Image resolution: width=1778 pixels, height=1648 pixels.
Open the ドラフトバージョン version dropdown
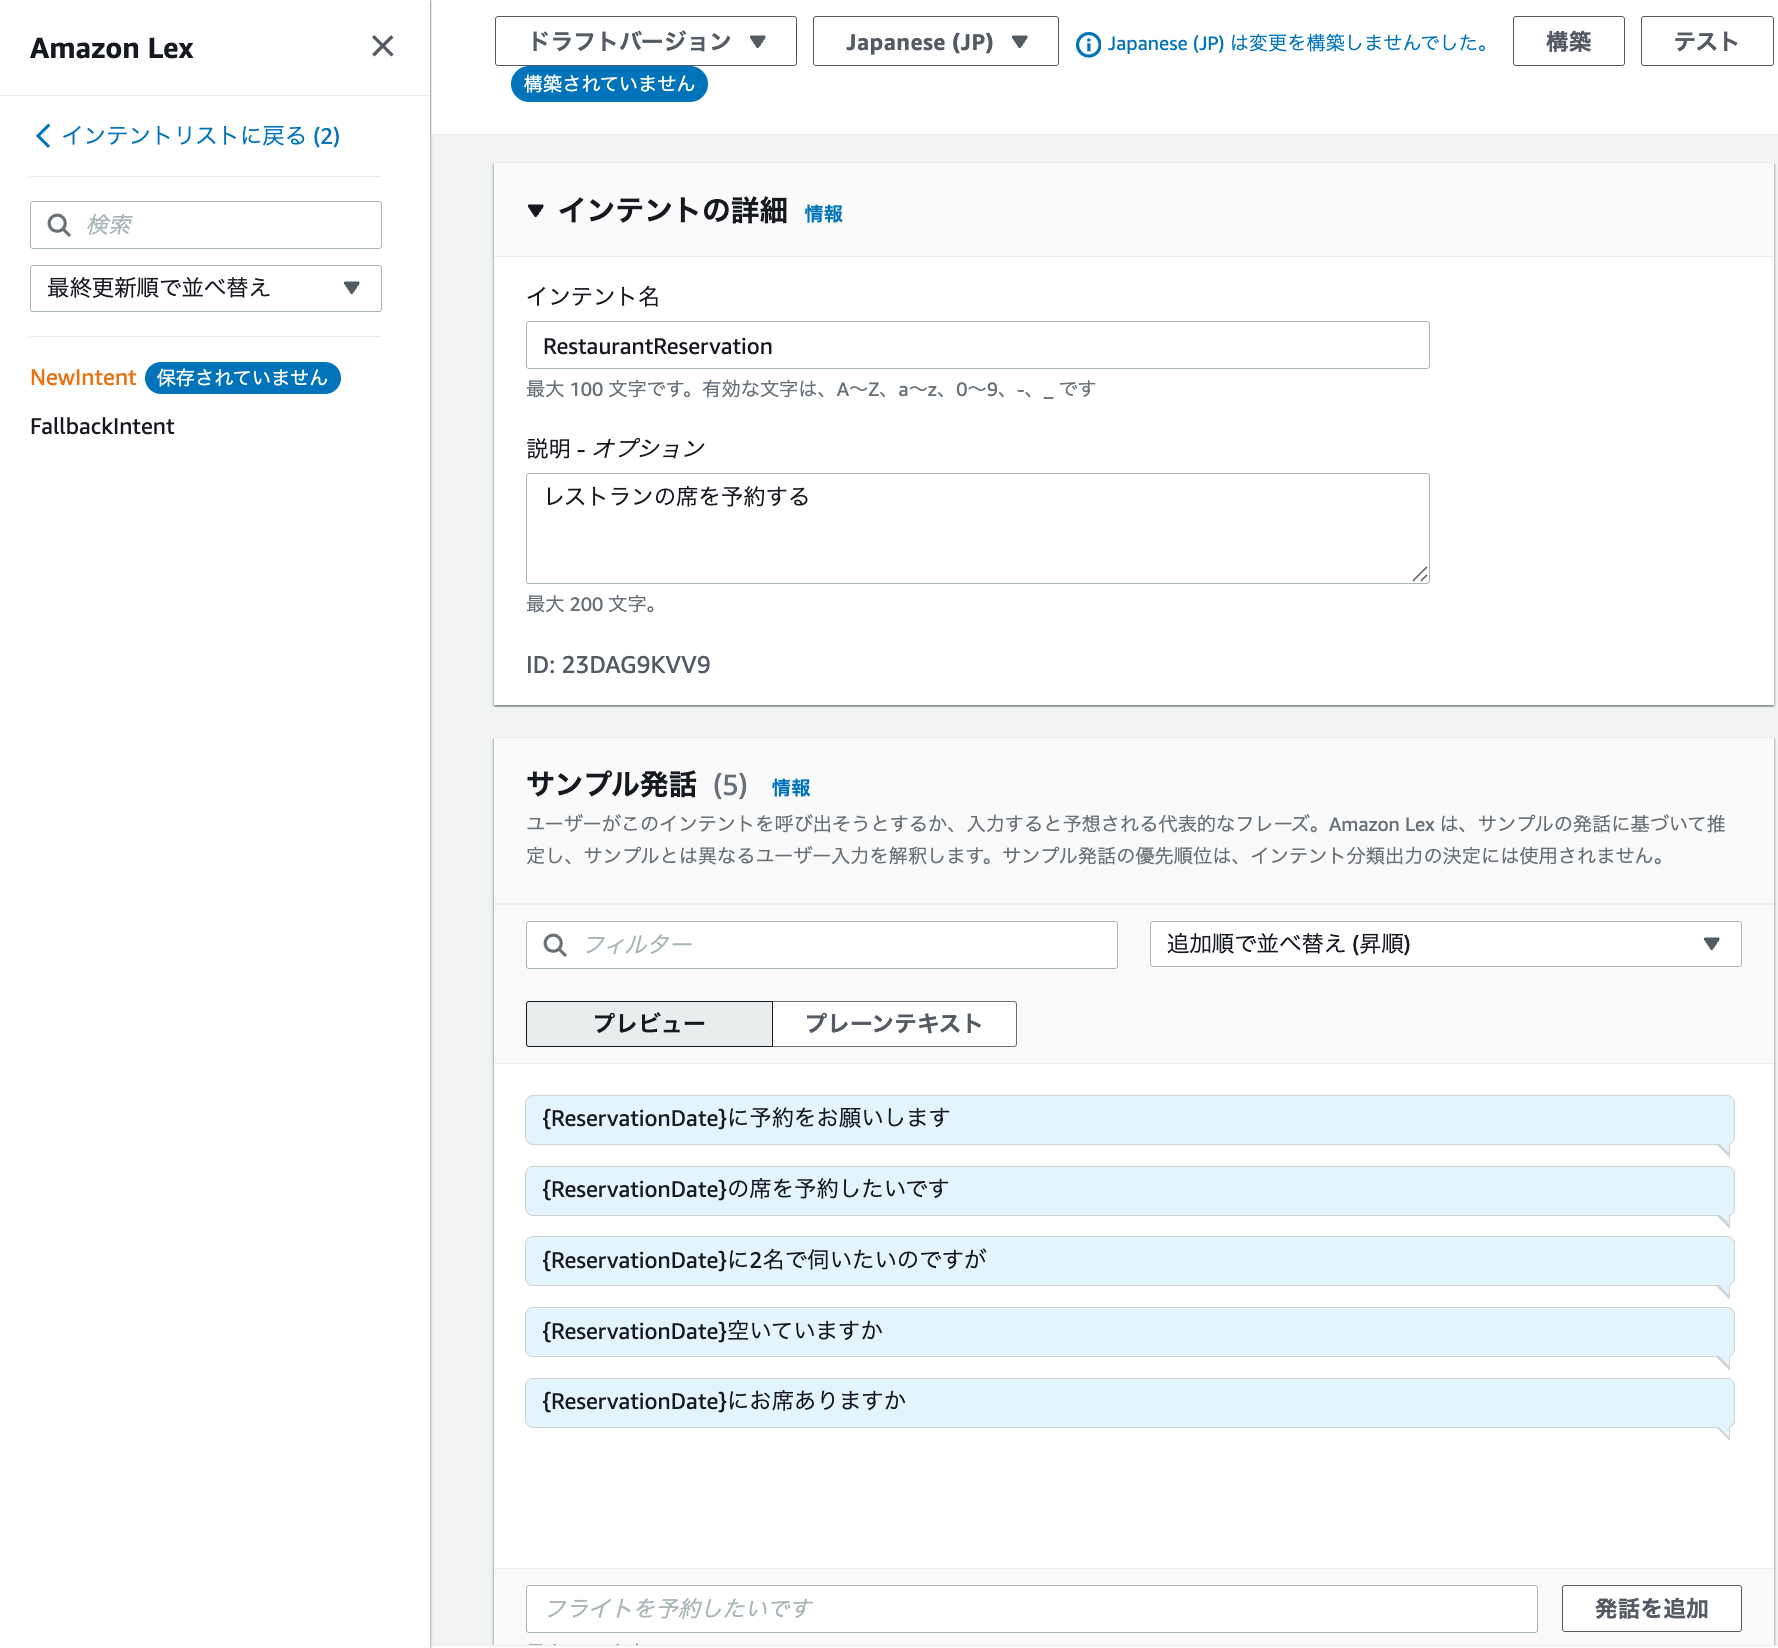pos(646,42)
